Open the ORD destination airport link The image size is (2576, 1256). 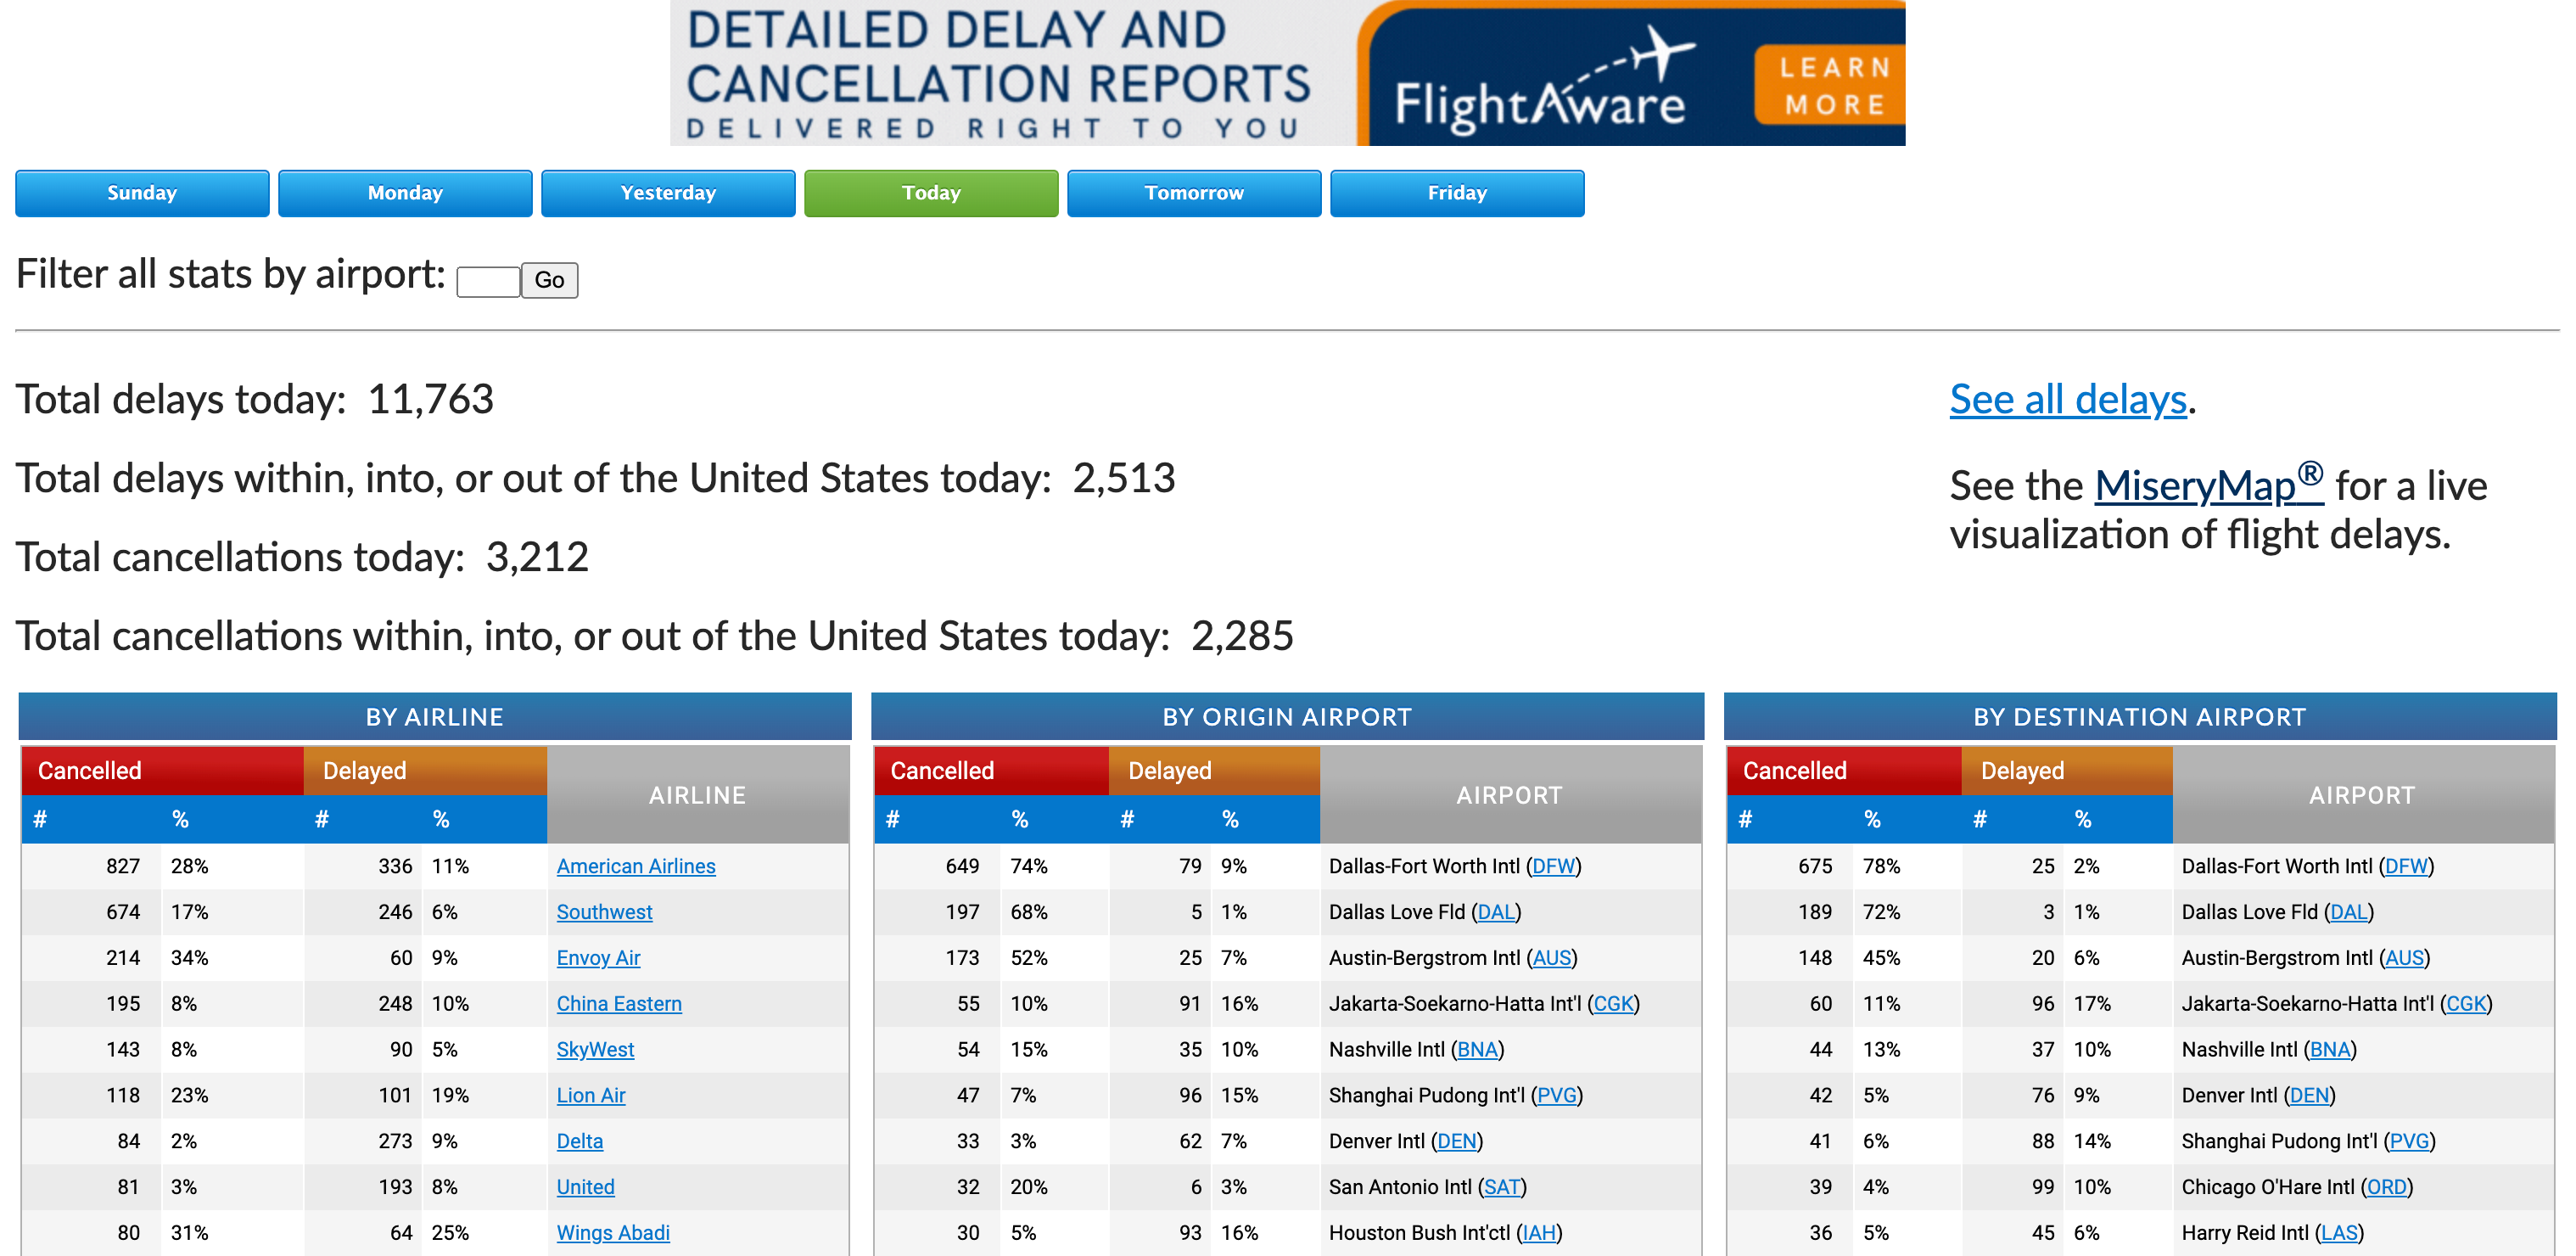(x=2386, y=1187)
